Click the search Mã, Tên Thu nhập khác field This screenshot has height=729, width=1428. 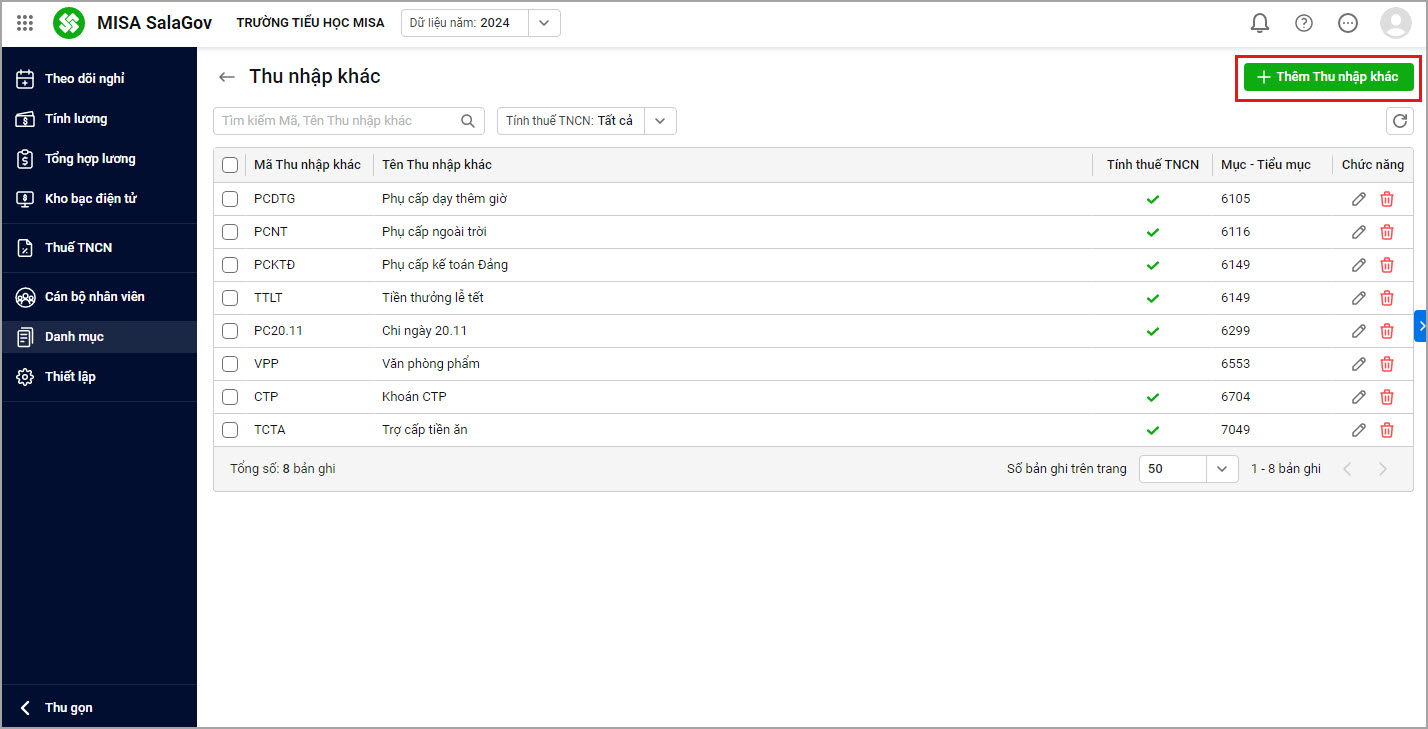(x=349, y=121)
